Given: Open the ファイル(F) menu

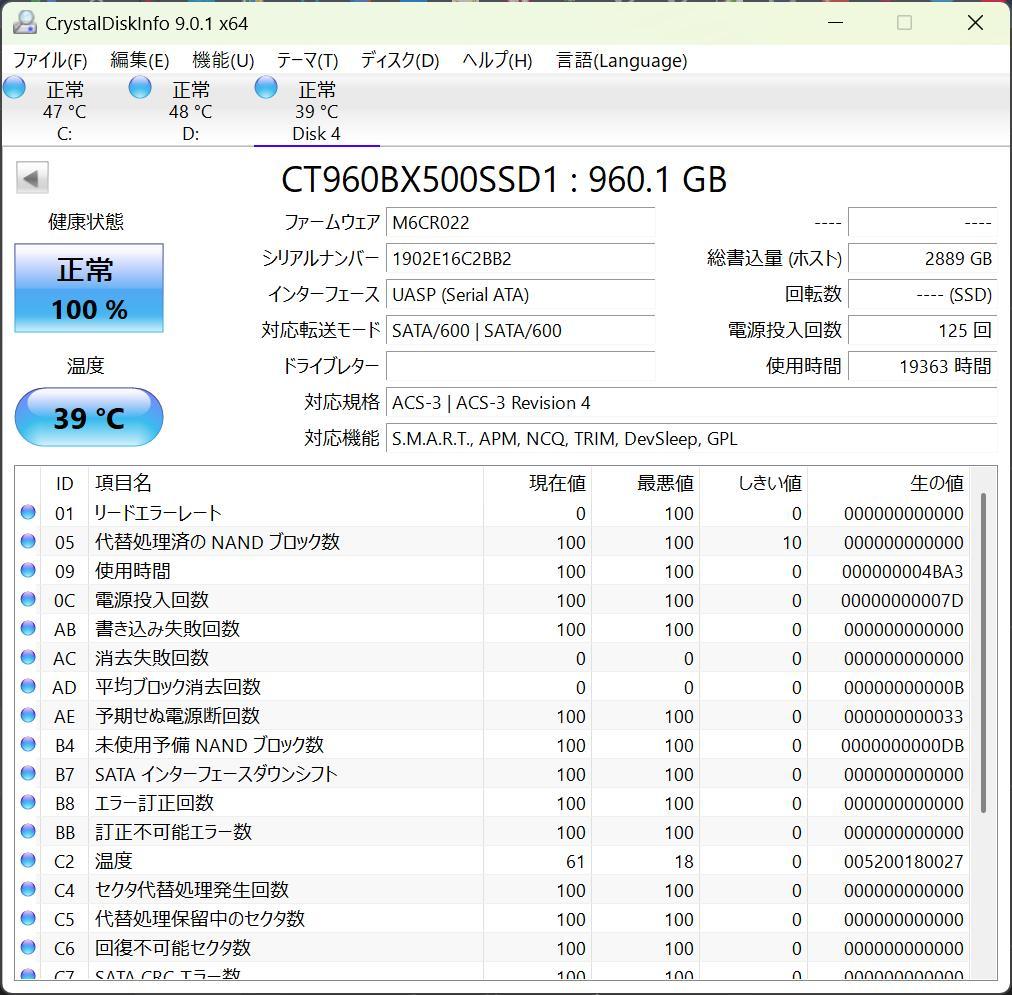Looking at the screenshot, I should (50, 61).
